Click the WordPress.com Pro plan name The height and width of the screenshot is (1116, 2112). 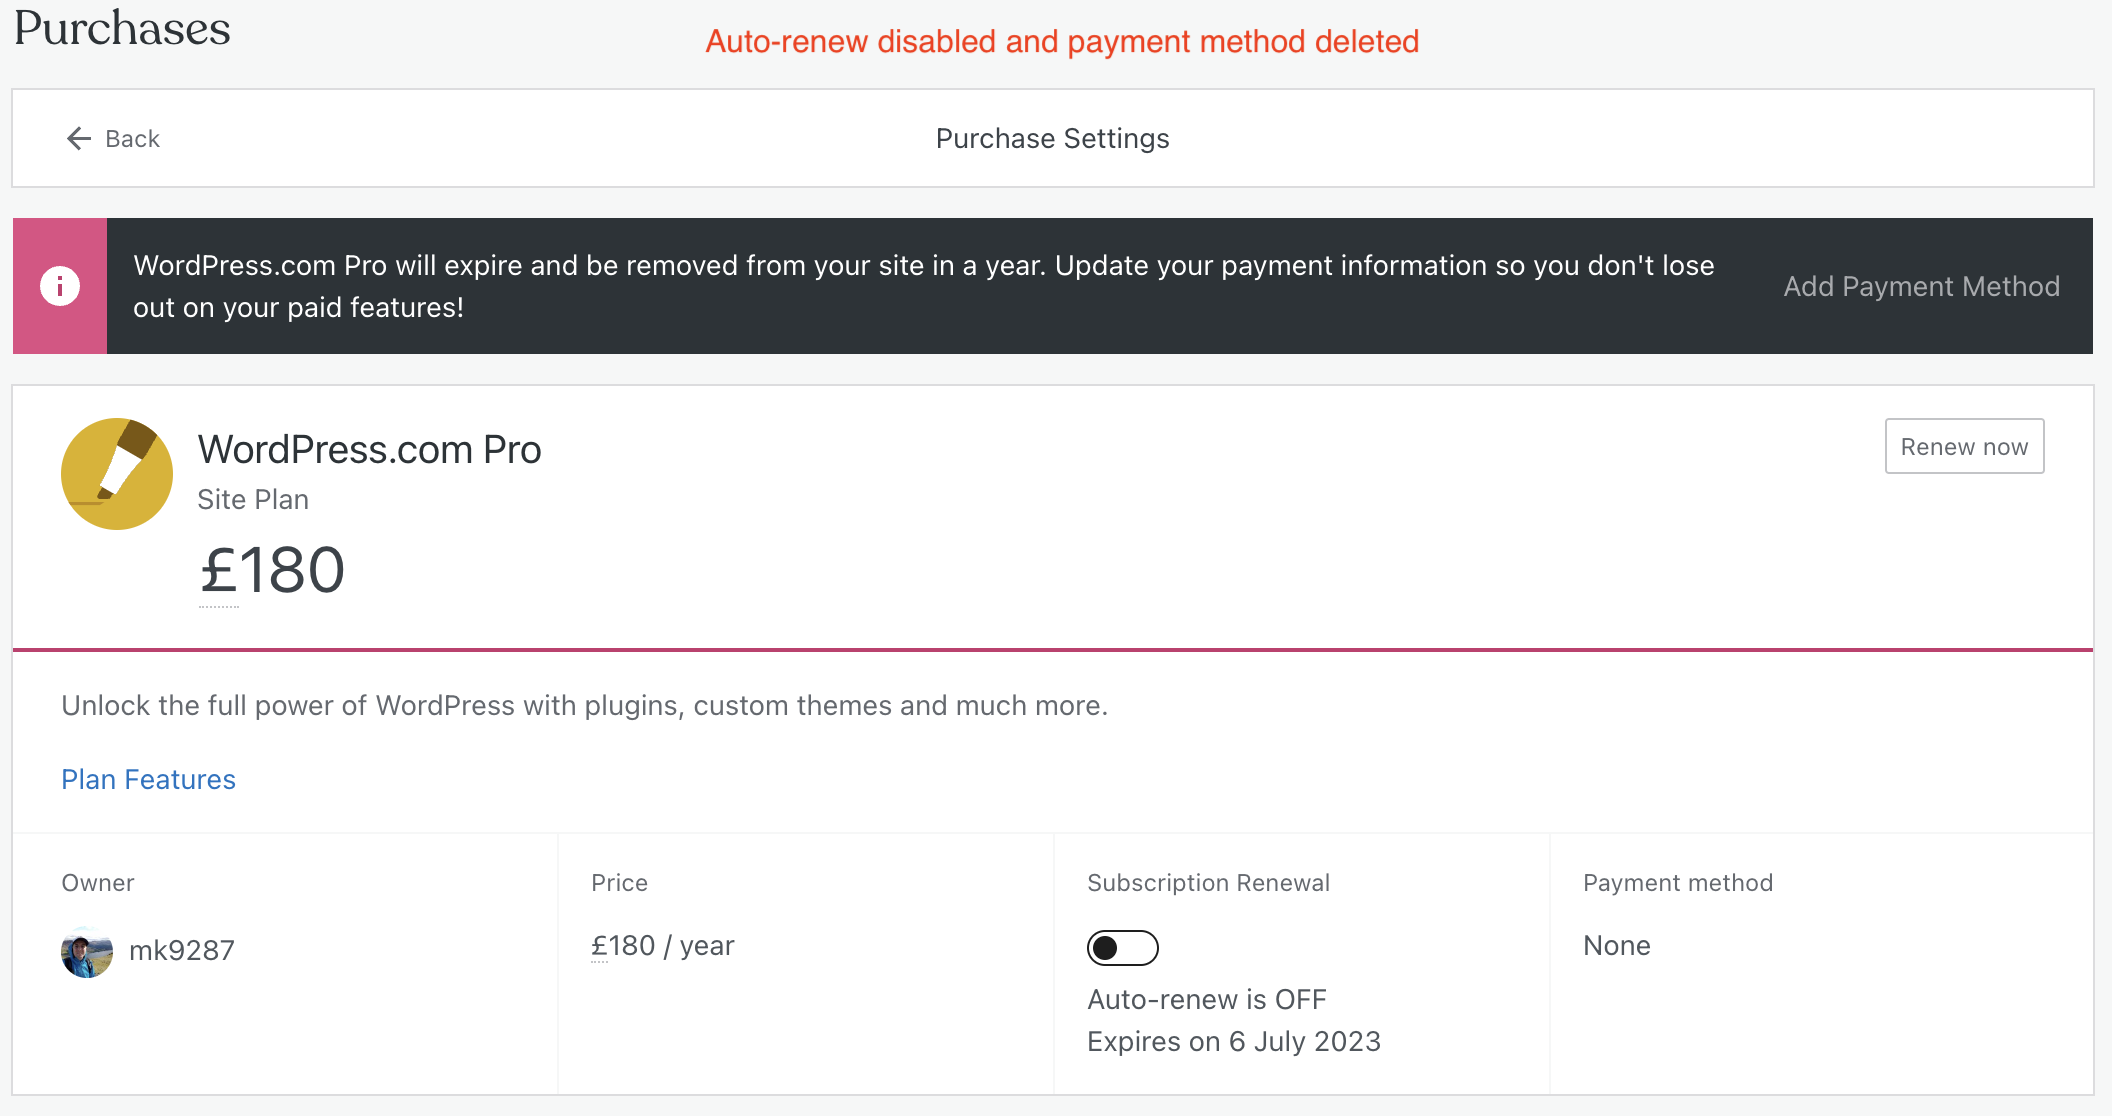tap(369, 450)
